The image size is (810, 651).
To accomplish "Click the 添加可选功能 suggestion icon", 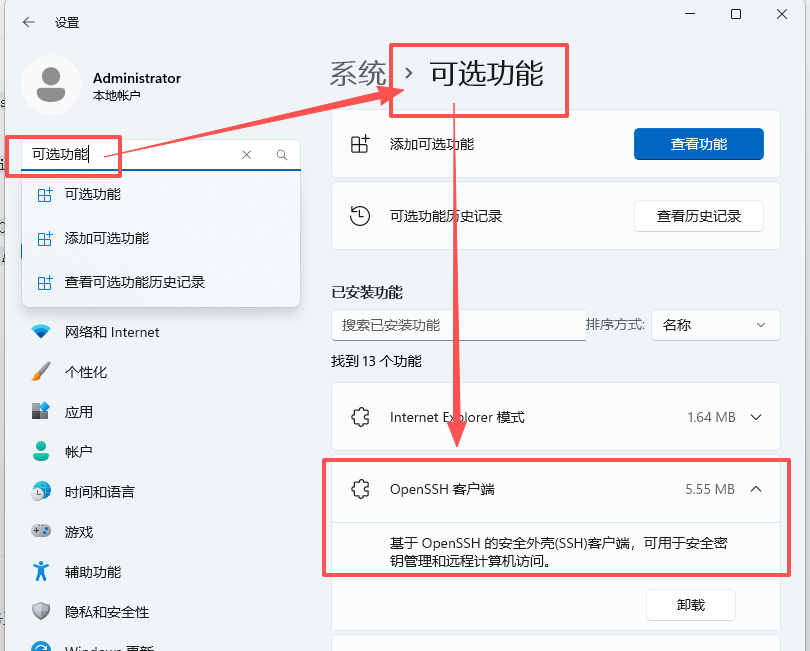I will coord(45,239).
